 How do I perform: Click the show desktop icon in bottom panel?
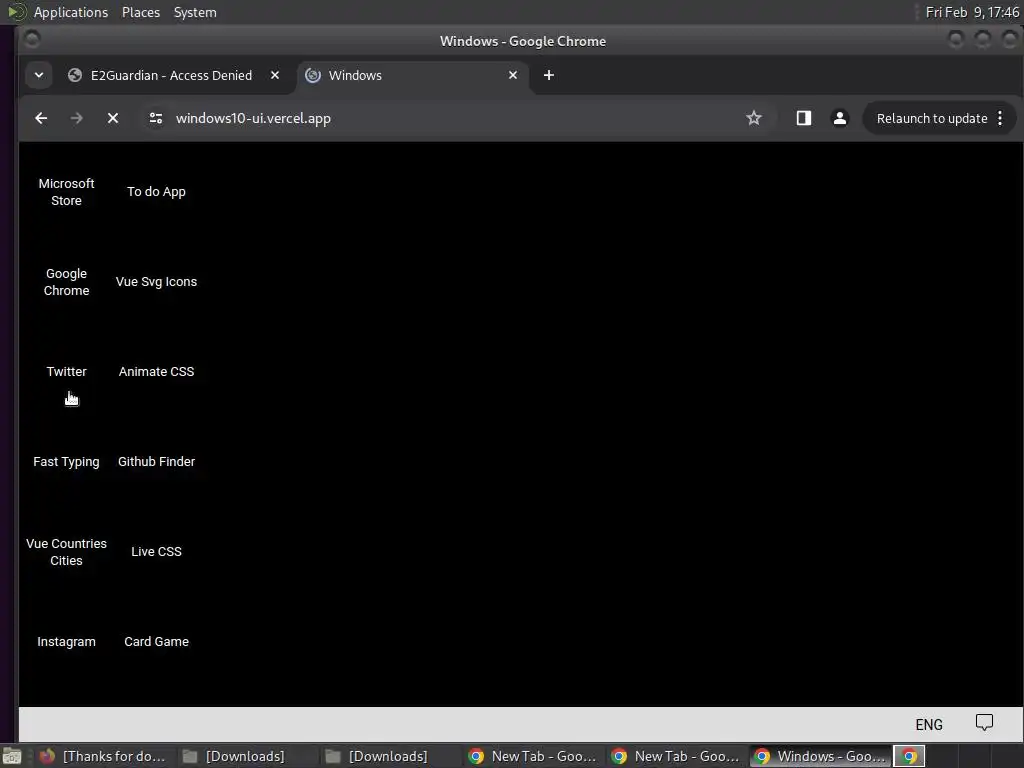(x=12, y=756)
